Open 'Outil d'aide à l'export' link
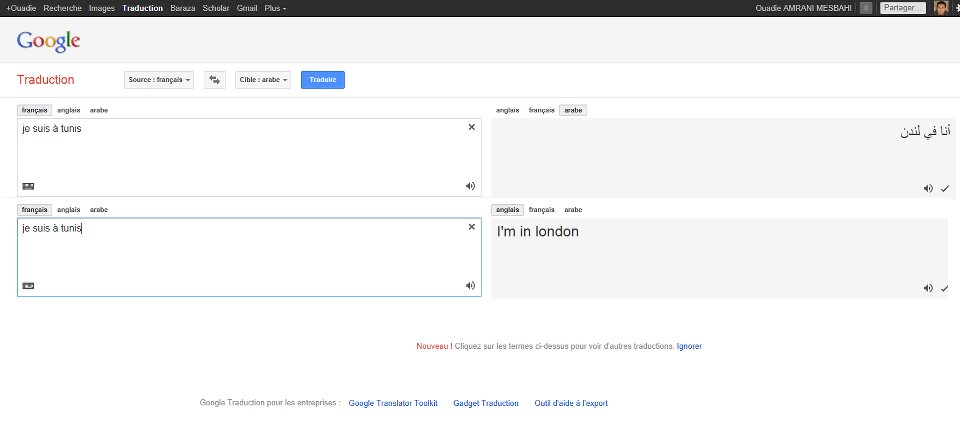 pyautogui.click(x=571, y=403)
